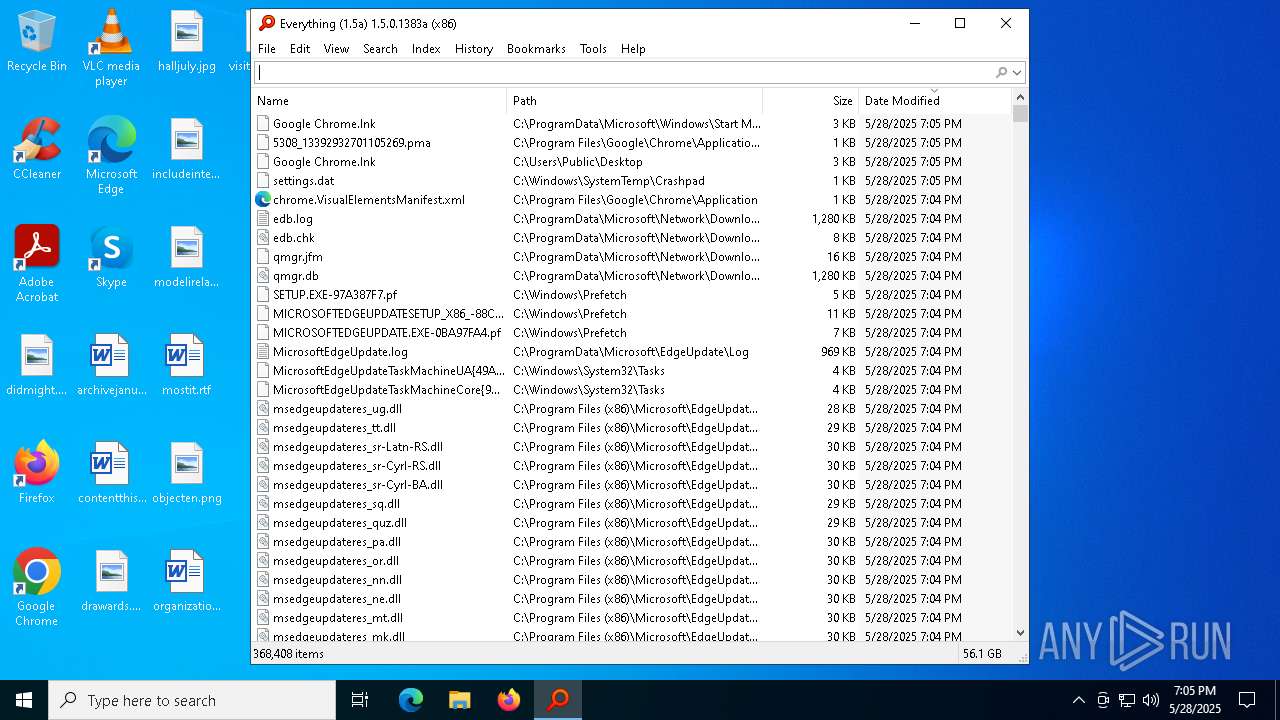Sort results by the Size column
Image resolution: width=1280 pixels, height=720 pixels.
811,100
